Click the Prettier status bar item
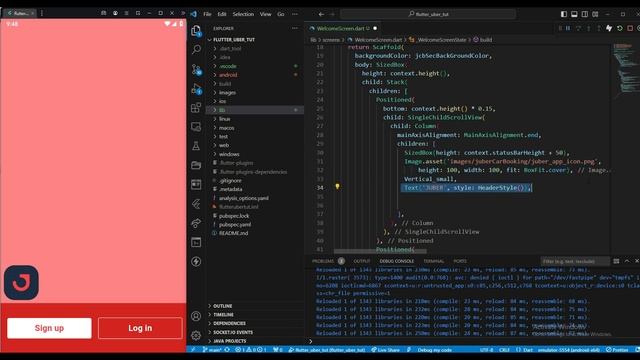This screenshot has width=640, height=360. click(617, 350)
